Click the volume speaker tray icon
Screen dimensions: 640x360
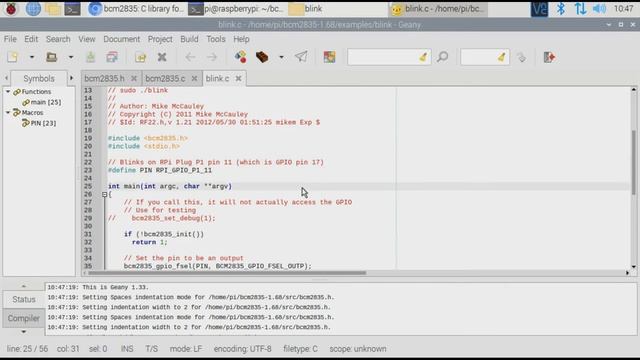[x=599, y=9]
